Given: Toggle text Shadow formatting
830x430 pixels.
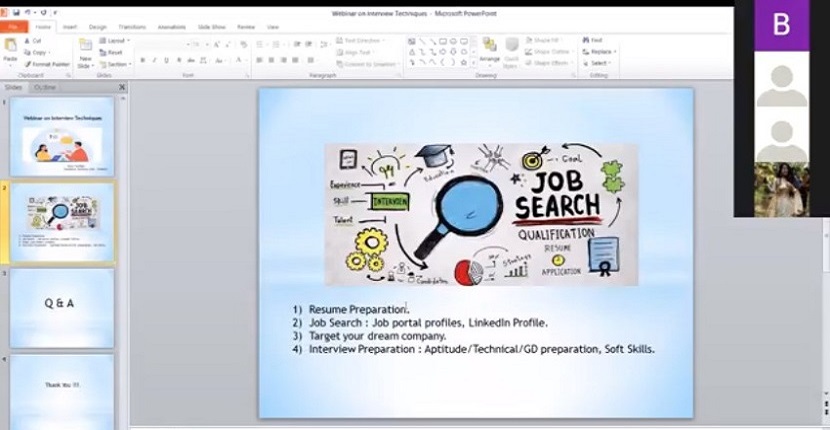Looking at the screenshot, I should tap(179, 60).
